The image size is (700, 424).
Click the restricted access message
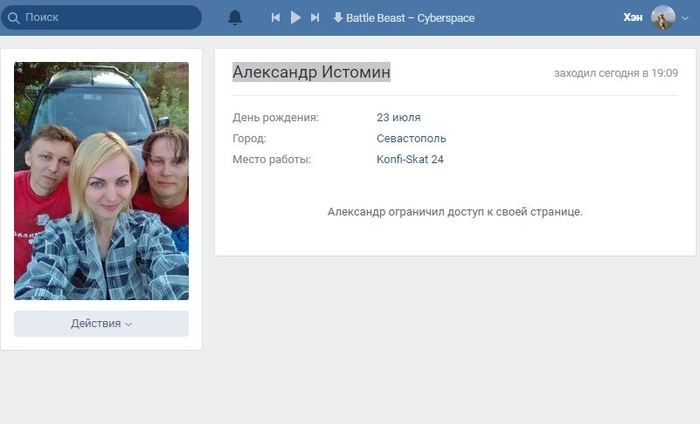(x=455, y=212)
